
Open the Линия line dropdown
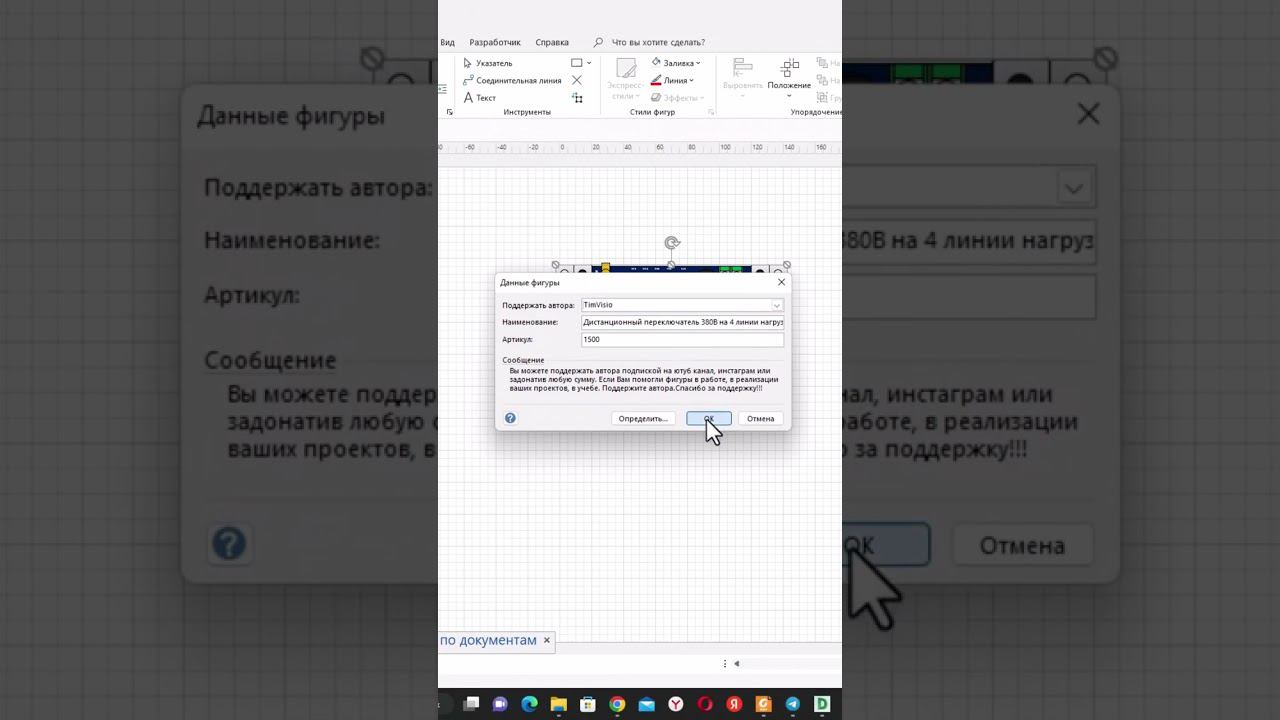pyautogui.click(x=672, y=80)
